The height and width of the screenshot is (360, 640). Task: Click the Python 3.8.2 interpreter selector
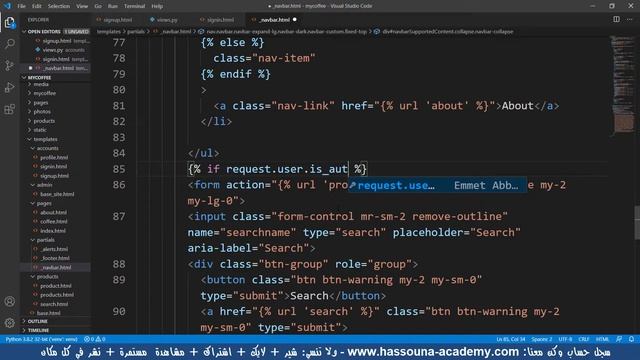coord(41,339)
